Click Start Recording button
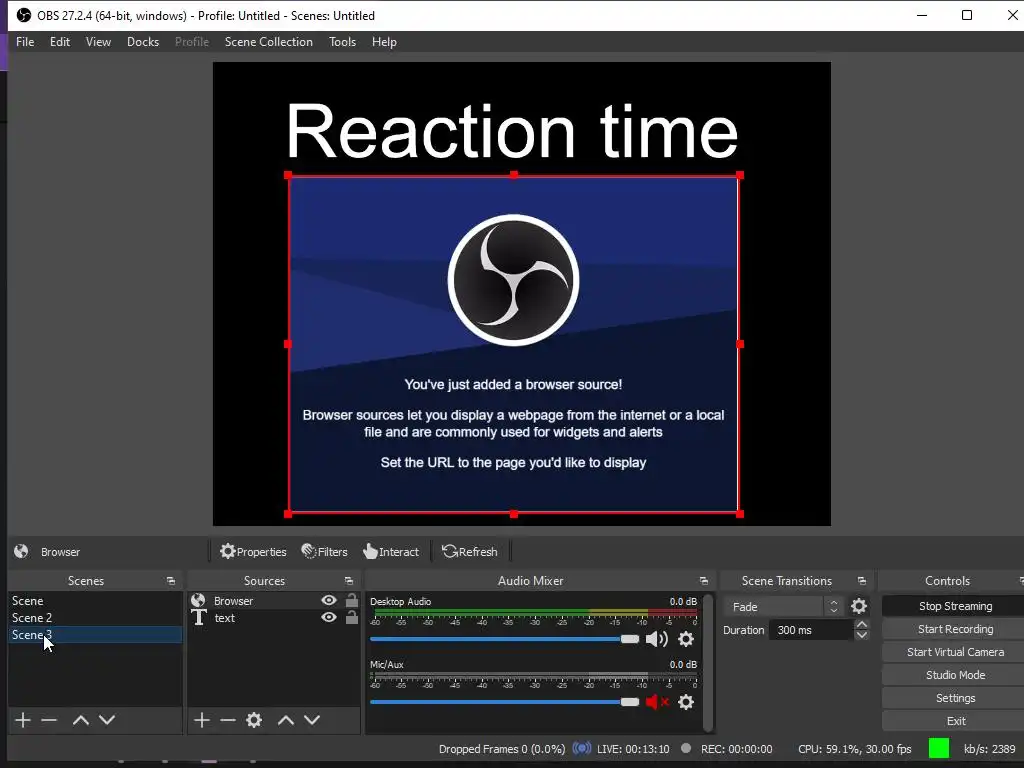 (x=955, y=629)
